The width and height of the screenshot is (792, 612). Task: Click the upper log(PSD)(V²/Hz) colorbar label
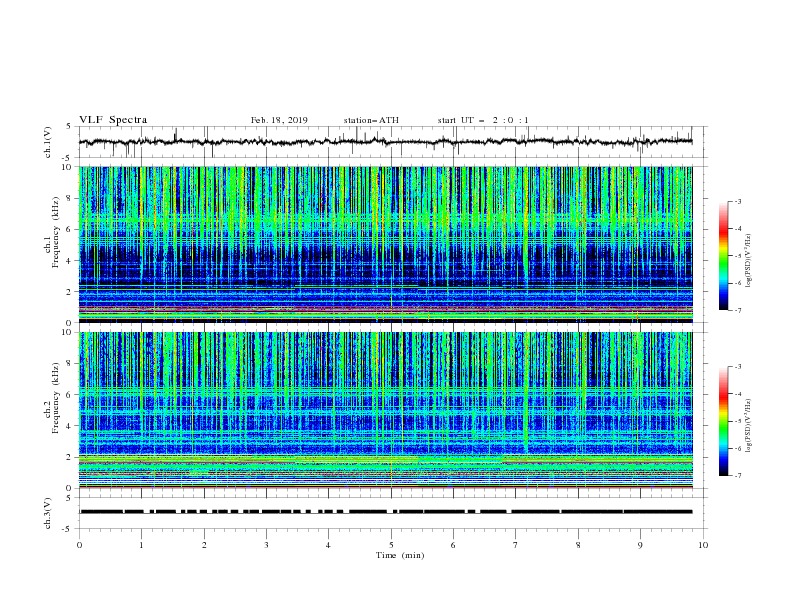[x=749, y=261]
